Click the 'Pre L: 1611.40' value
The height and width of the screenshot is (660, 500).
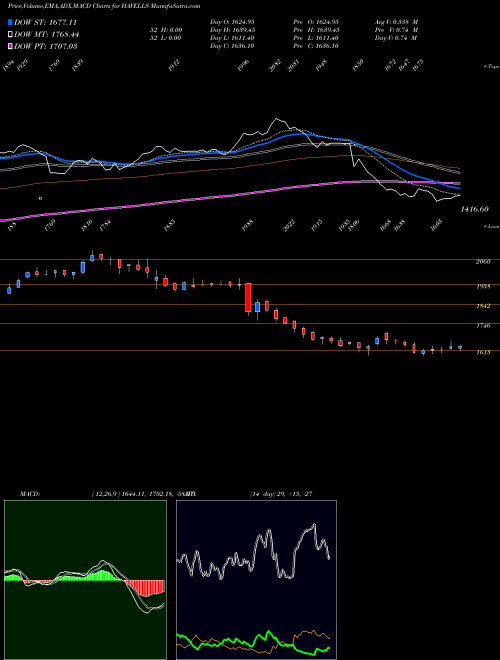[316, 38]
